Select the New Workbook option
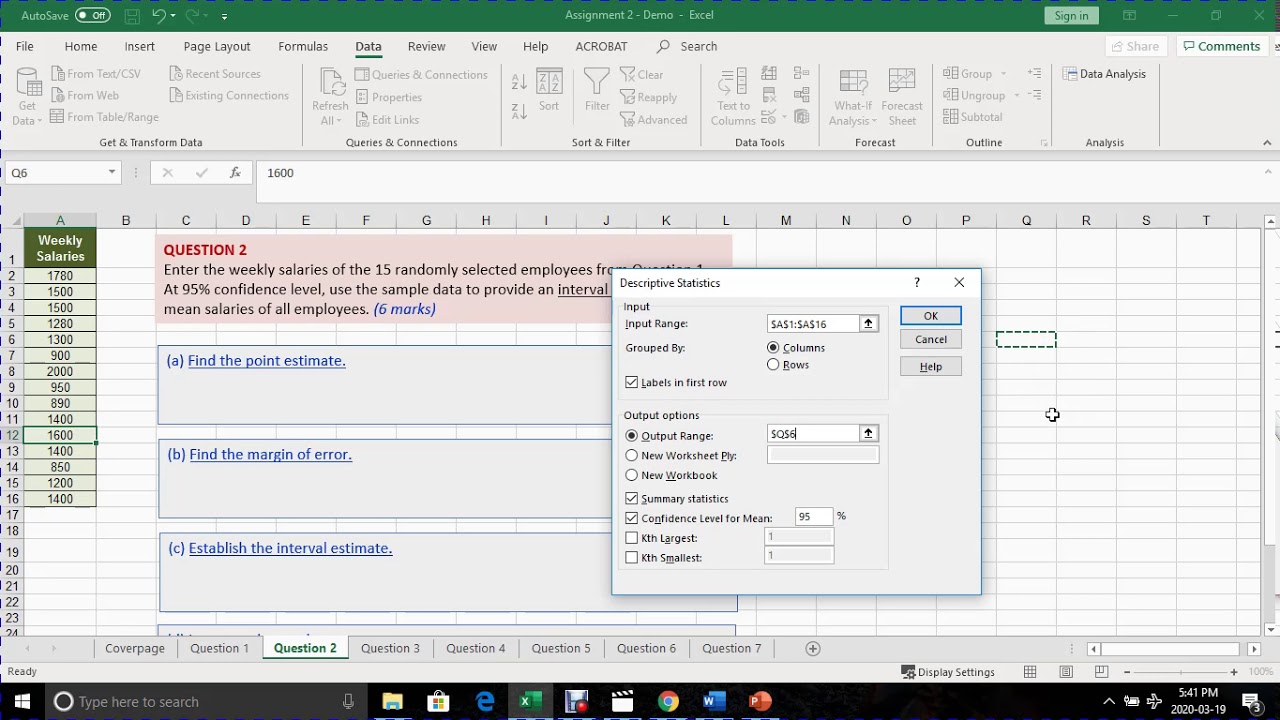 click(x=632, y=475)
